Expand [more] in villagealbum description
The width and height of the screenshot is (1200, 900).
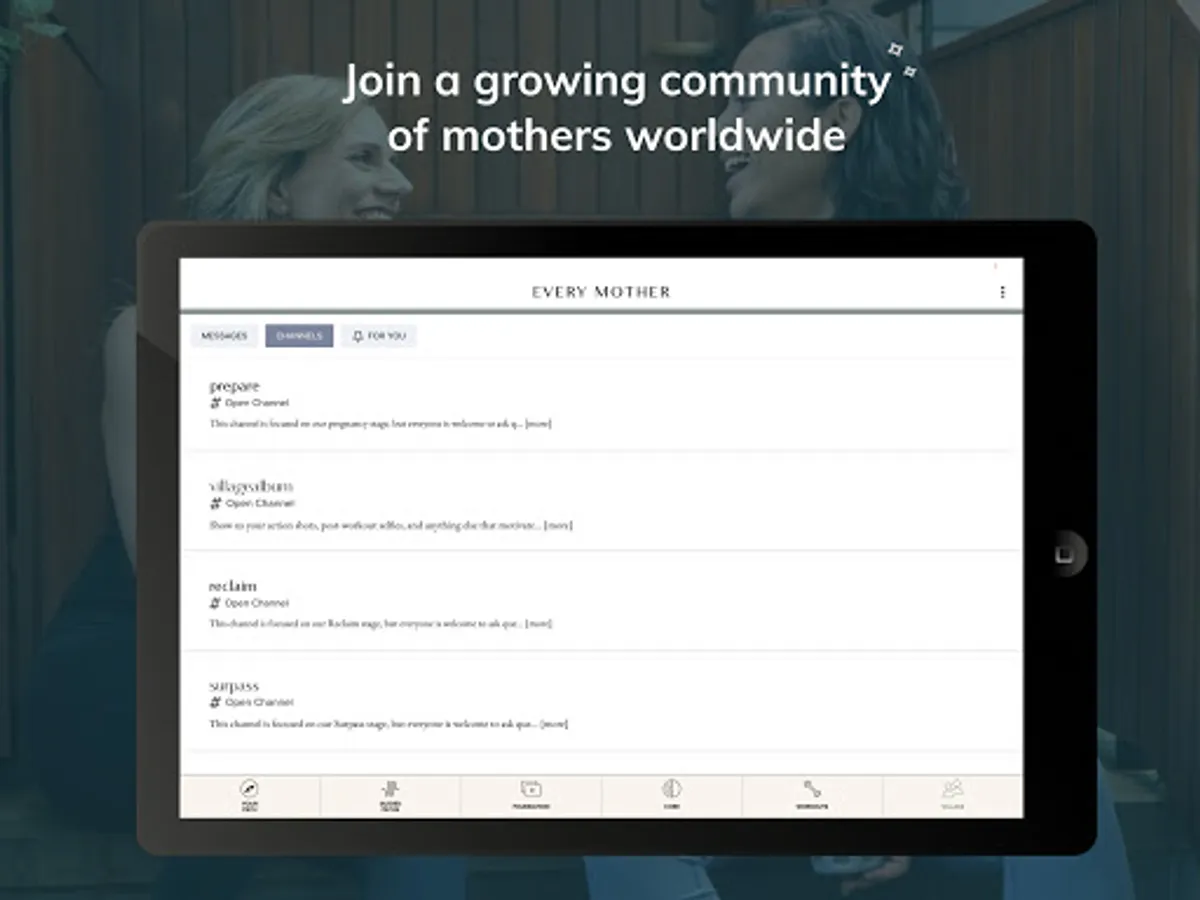click(x=558, y=525)
